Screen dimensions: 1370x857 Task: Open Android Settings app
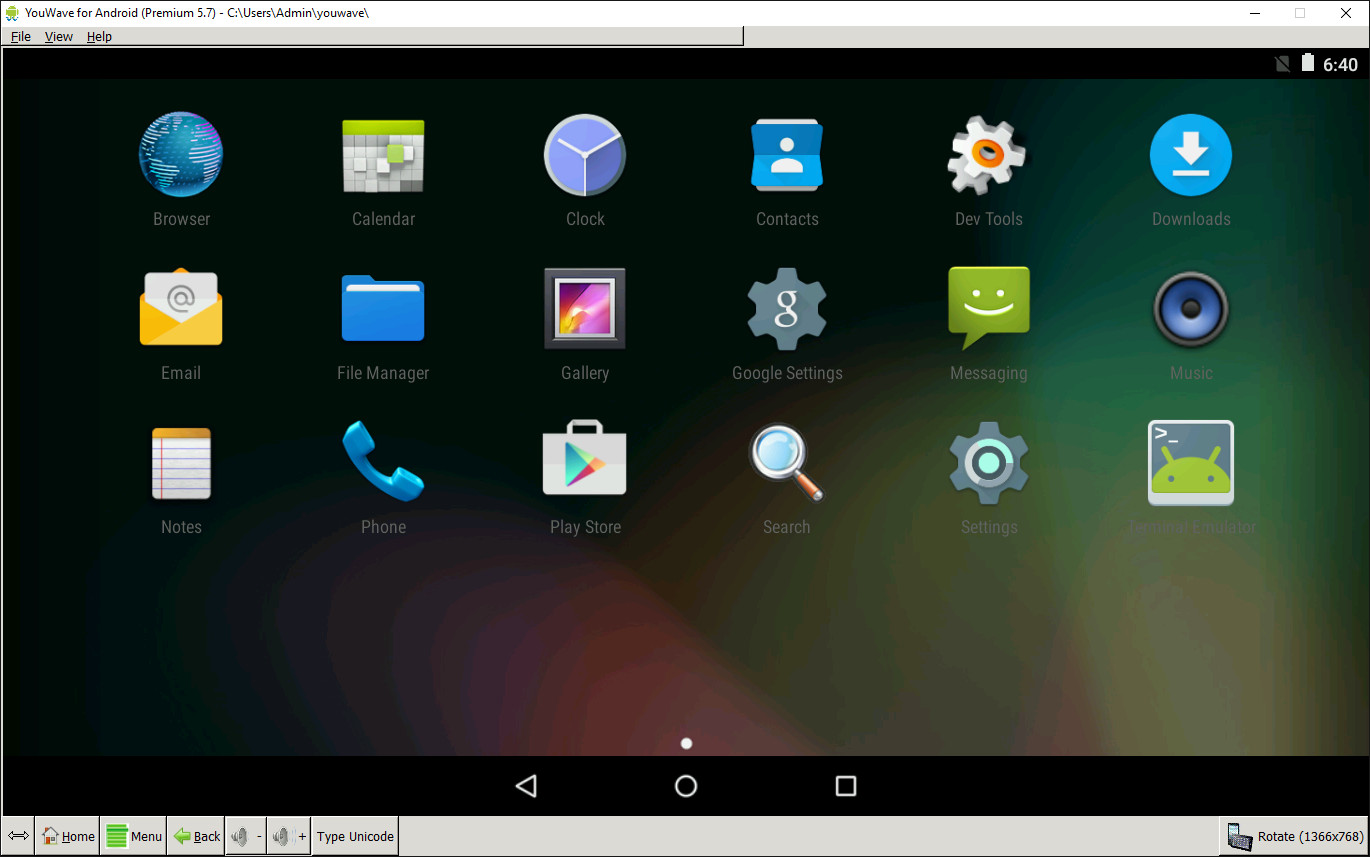(x=989, y=462)
